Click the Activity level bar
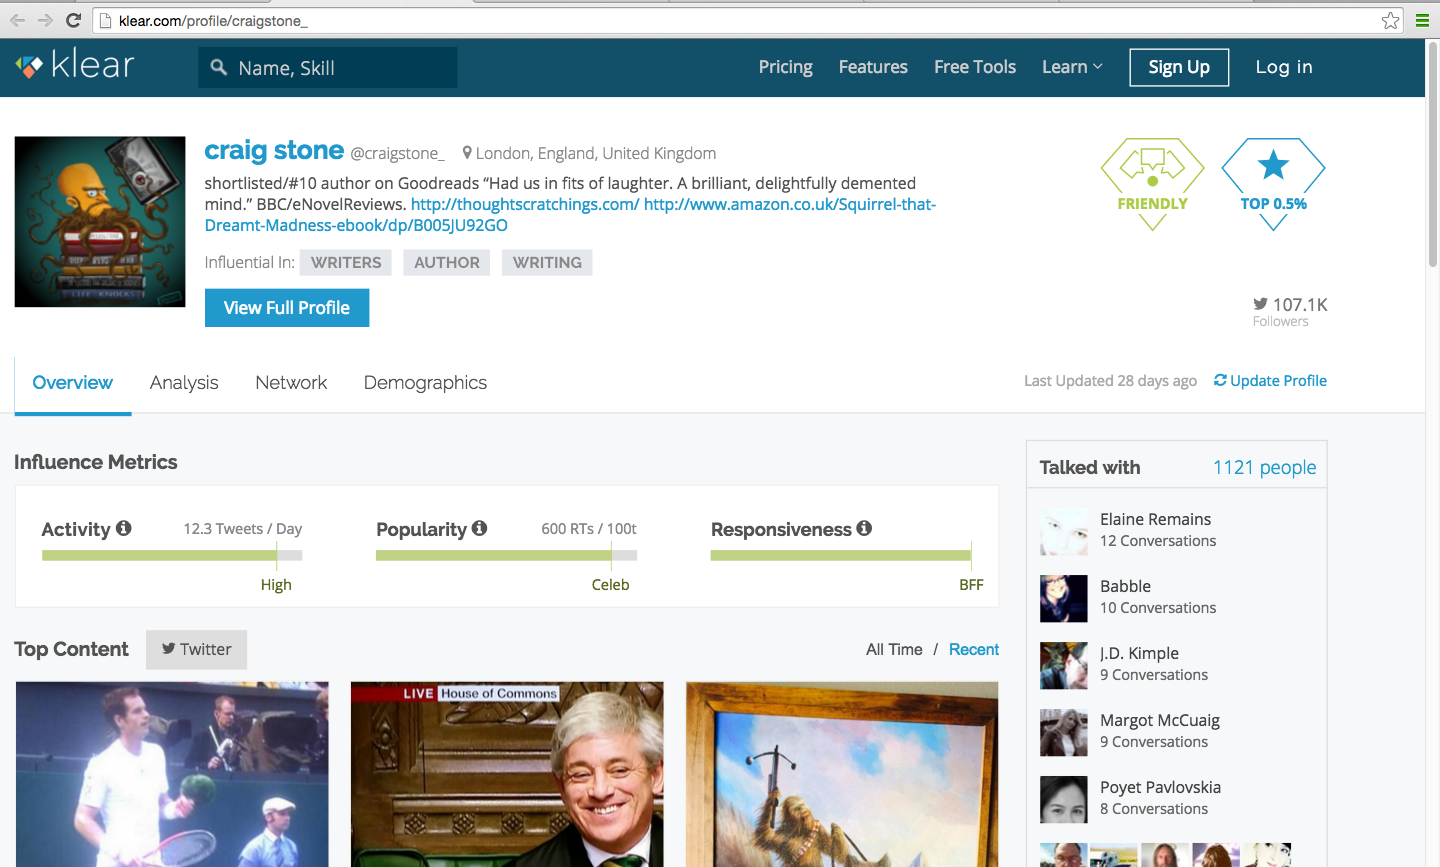The width and height of the screenshot is (1440, 867). click(x=172, y=555)
